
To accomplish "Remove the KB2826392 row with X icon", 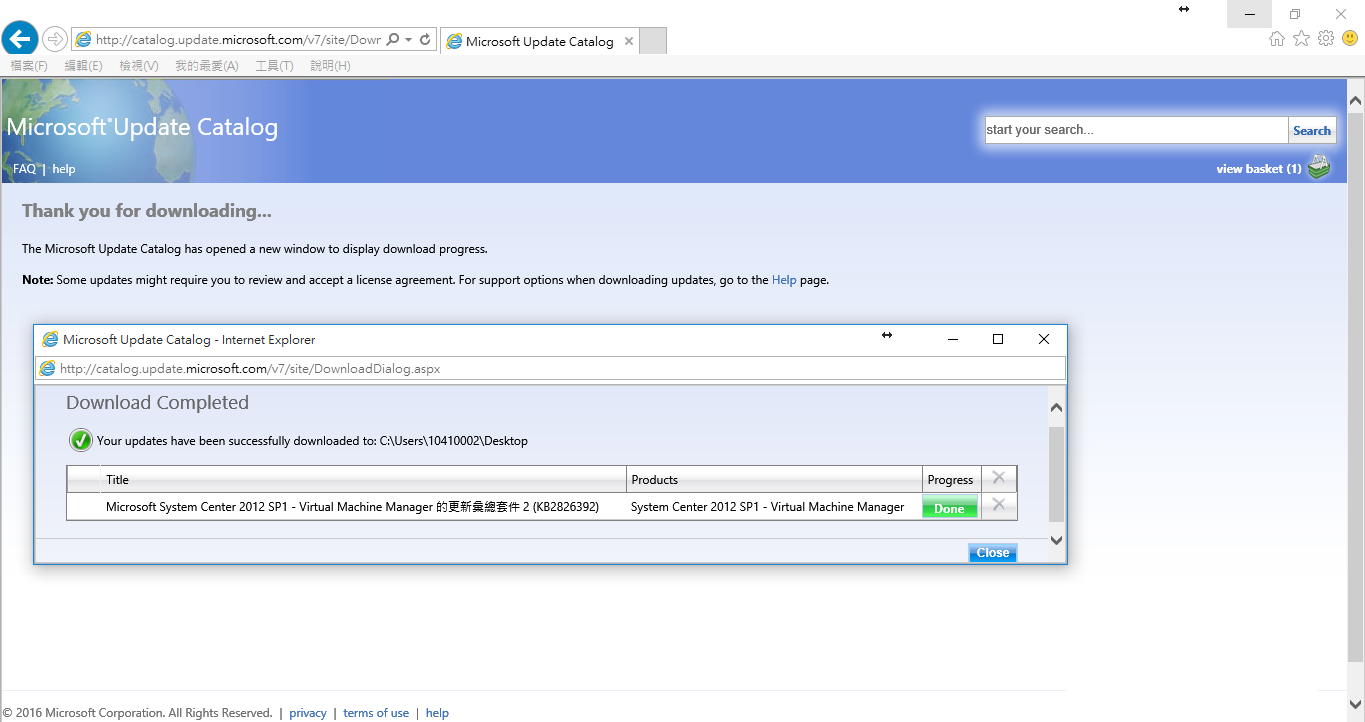I will 998,505.
